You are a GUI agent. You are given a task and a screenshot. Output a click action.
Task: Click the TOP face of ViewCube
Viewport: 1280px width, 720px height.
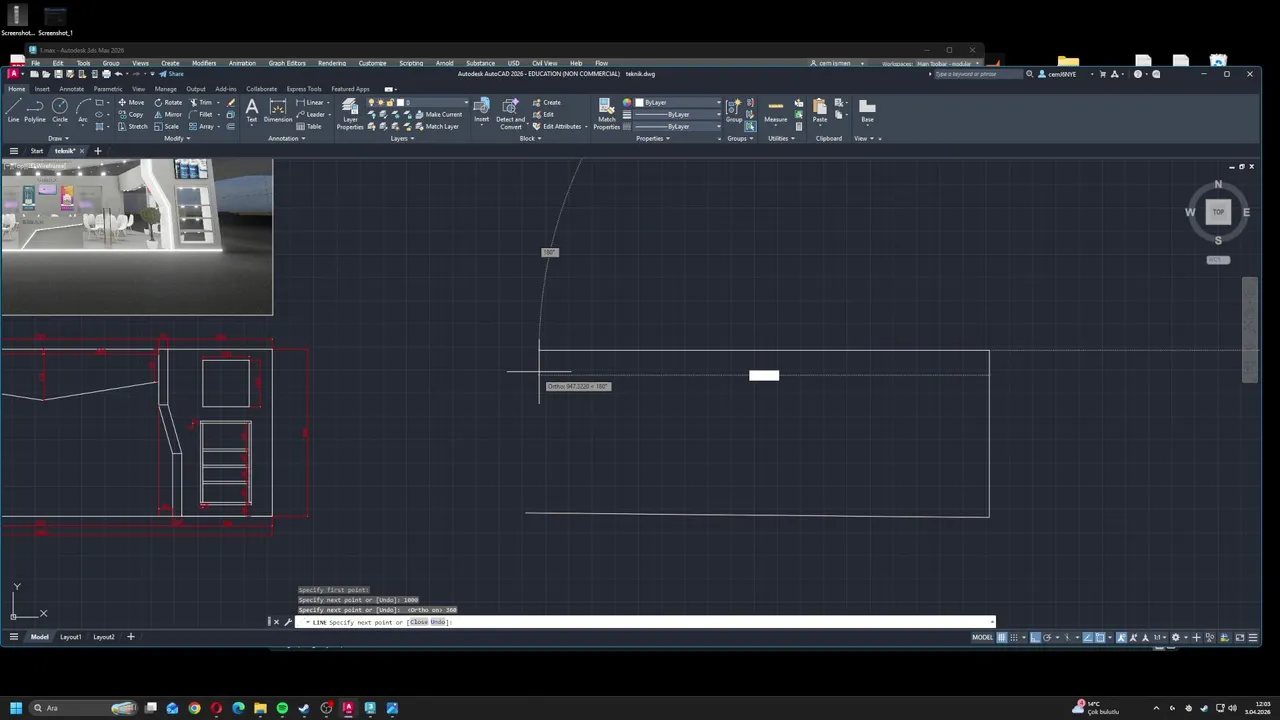1218,212
